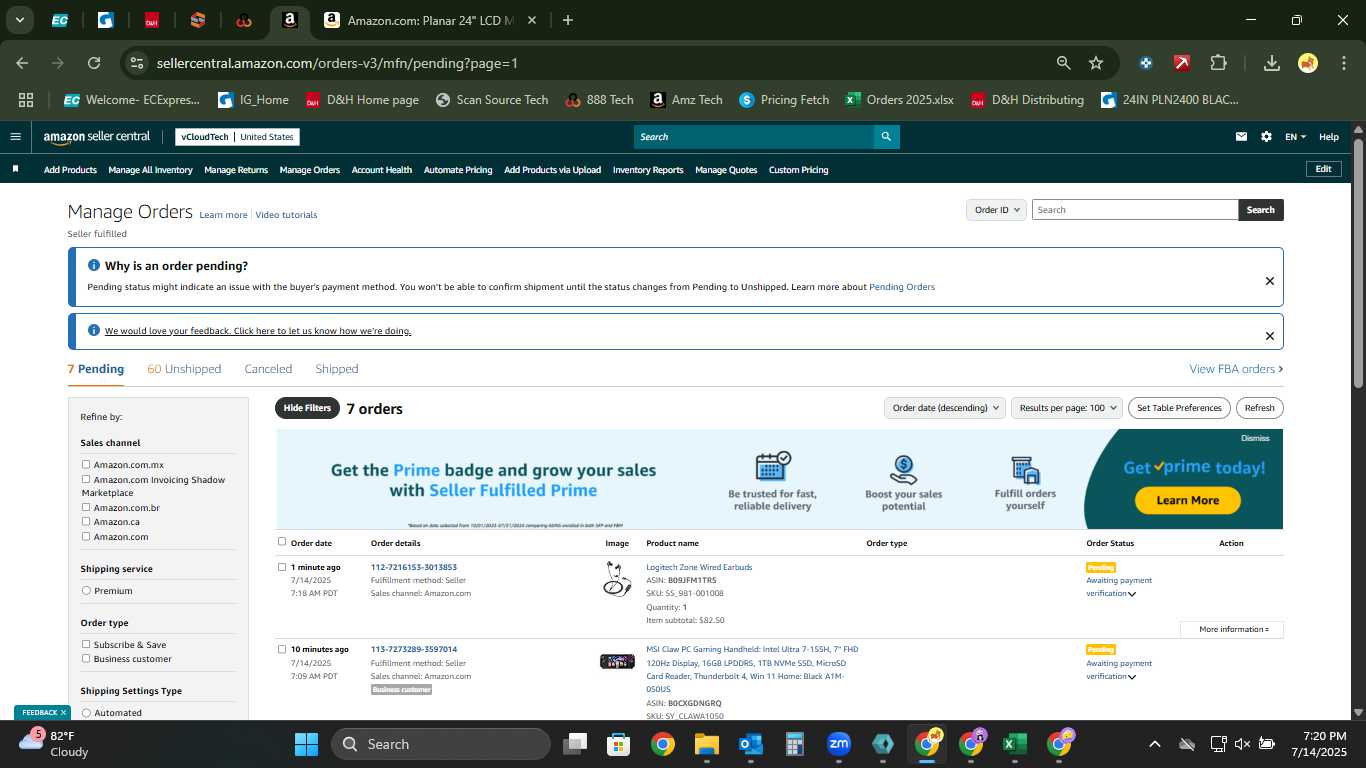Click the yellow Learn More Prime button
Image resolution: width=1366 pixels, height=768 pixels.
click(x=1188, y=500)
